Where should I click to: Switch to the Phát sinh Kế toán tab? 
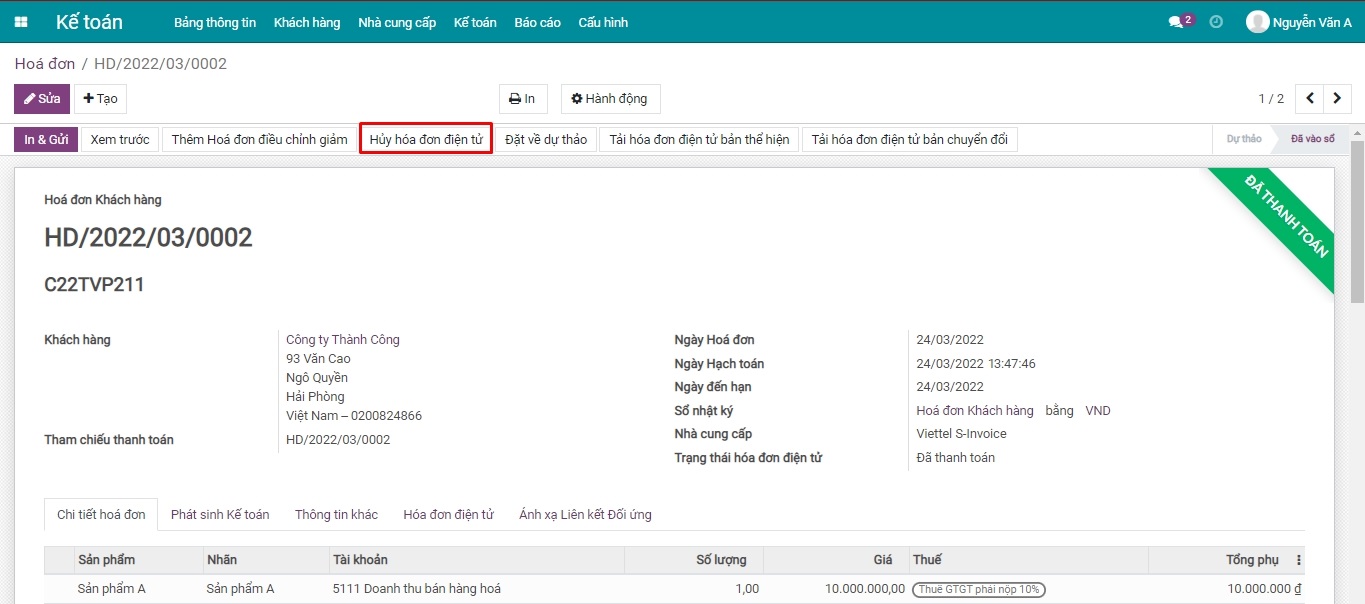point(222,514)
